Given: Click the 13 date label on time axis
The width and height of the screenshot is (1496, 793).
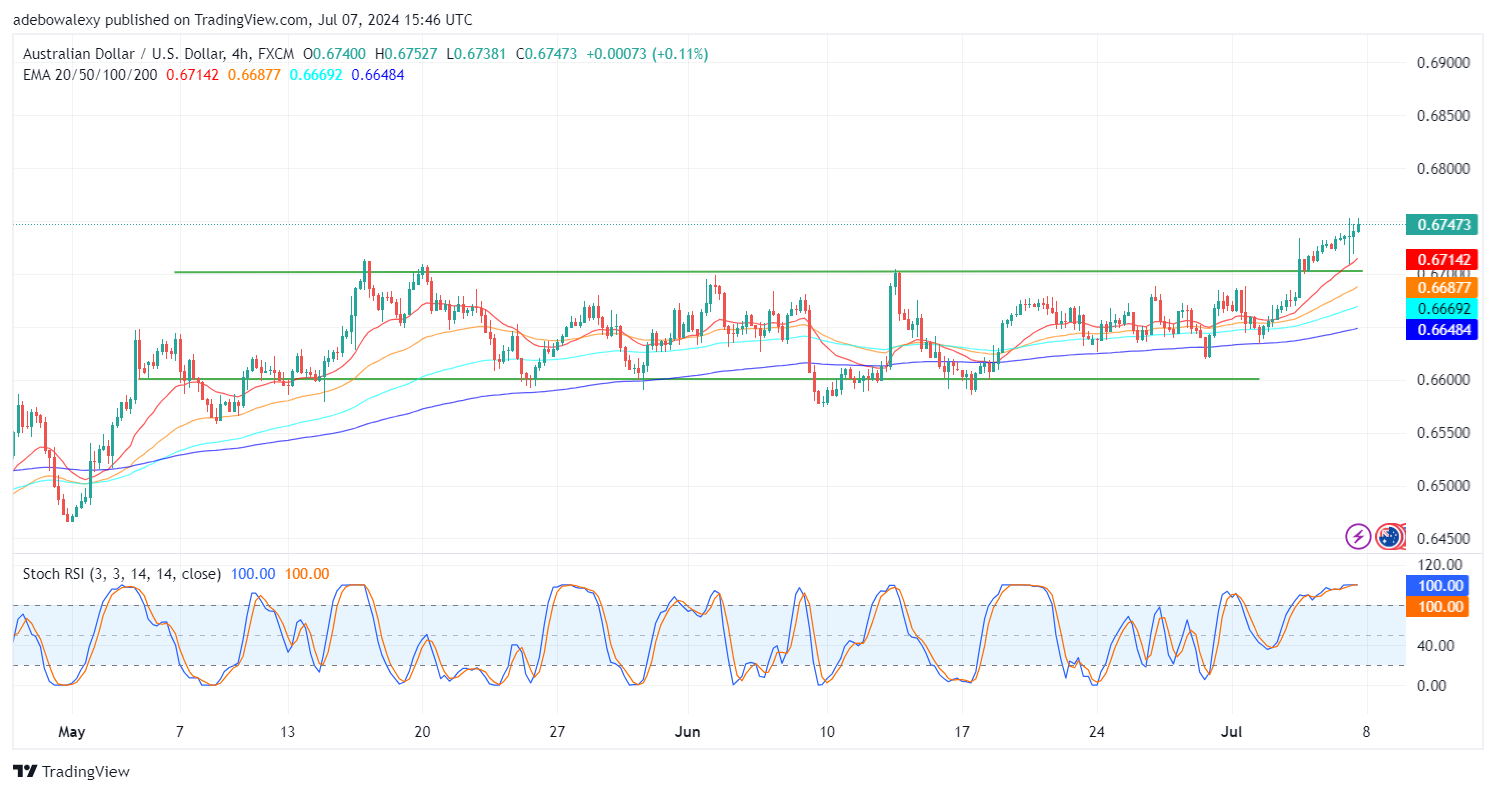Looking at the screenshot, I should click(x=290, y=731).
